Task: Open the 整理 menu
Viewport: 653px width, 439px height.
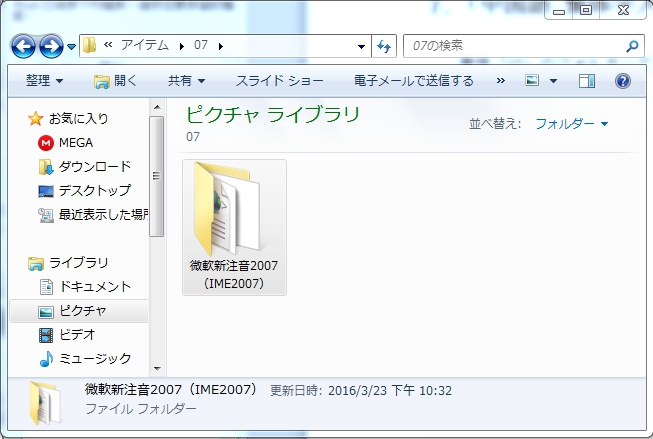Action: click(x=45, y=80)
